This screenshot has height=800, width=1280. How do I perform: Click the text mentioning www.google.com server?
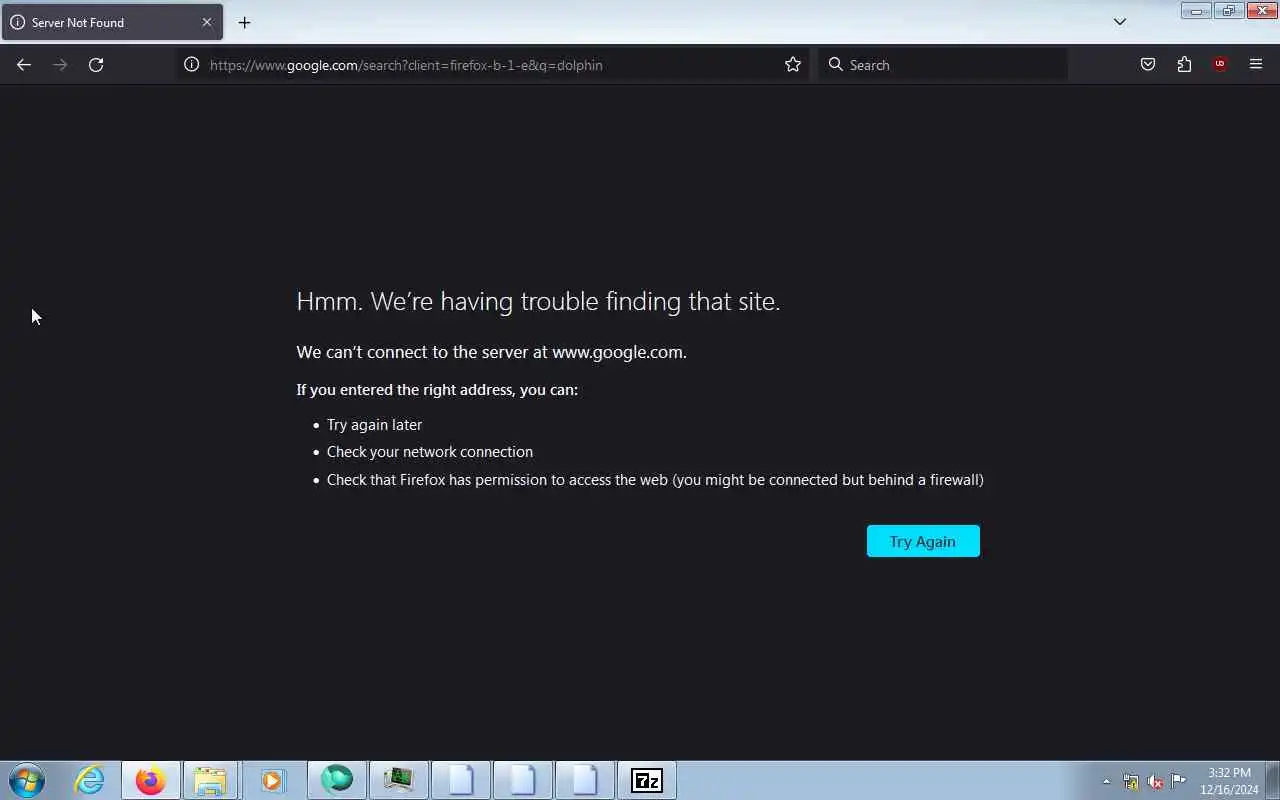[x=491, y=352]
